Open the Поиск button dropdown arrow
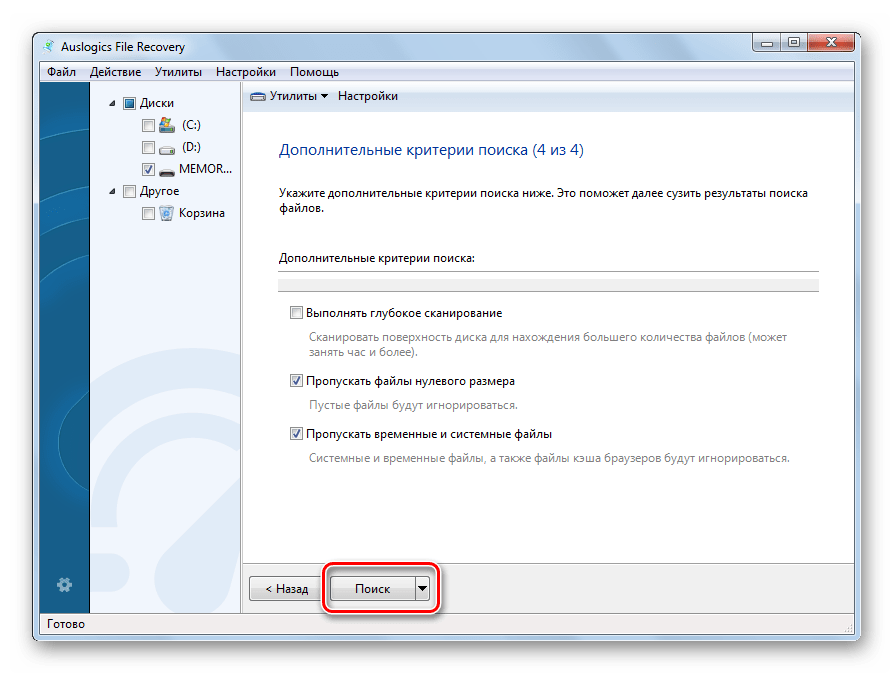Screen dimensions: 894x674 click(x=422, y=588)
